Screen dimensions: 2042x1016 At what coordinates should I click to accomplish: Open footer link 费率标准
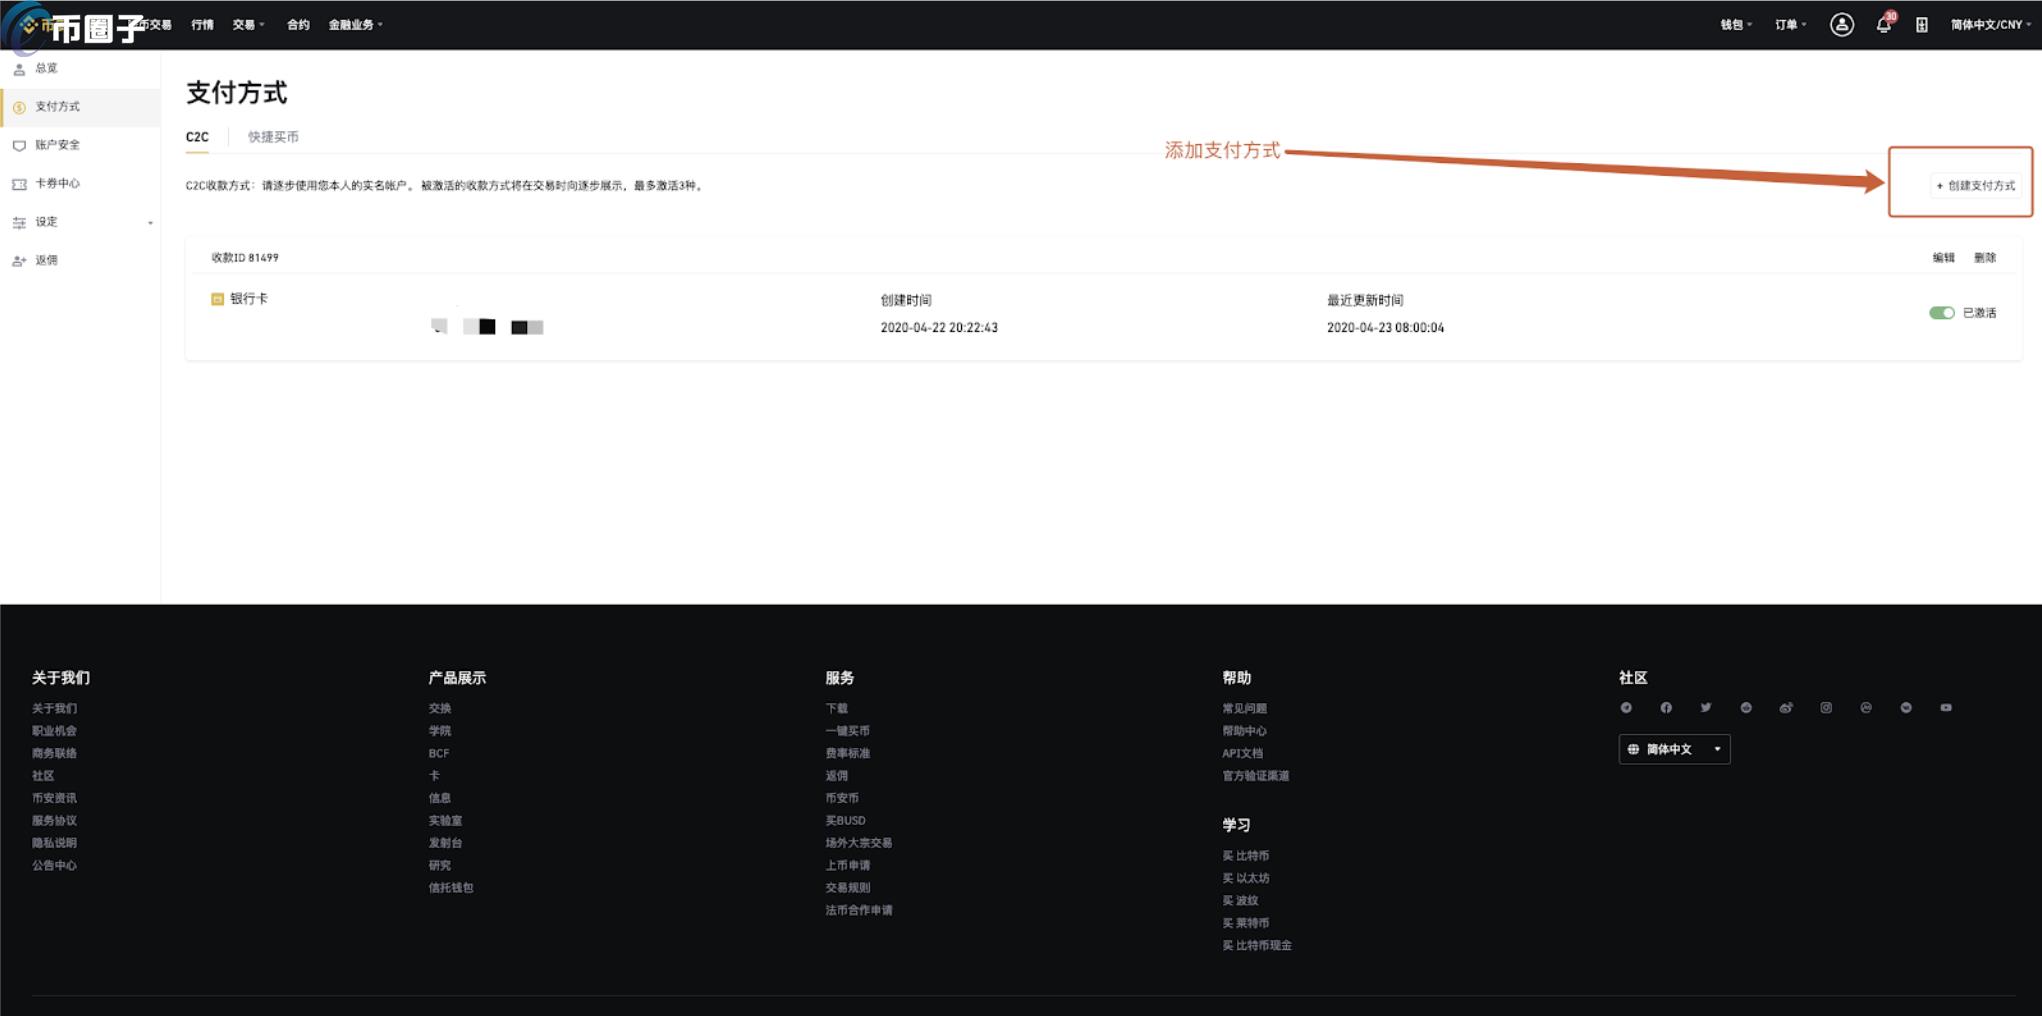tap(847, 753)
